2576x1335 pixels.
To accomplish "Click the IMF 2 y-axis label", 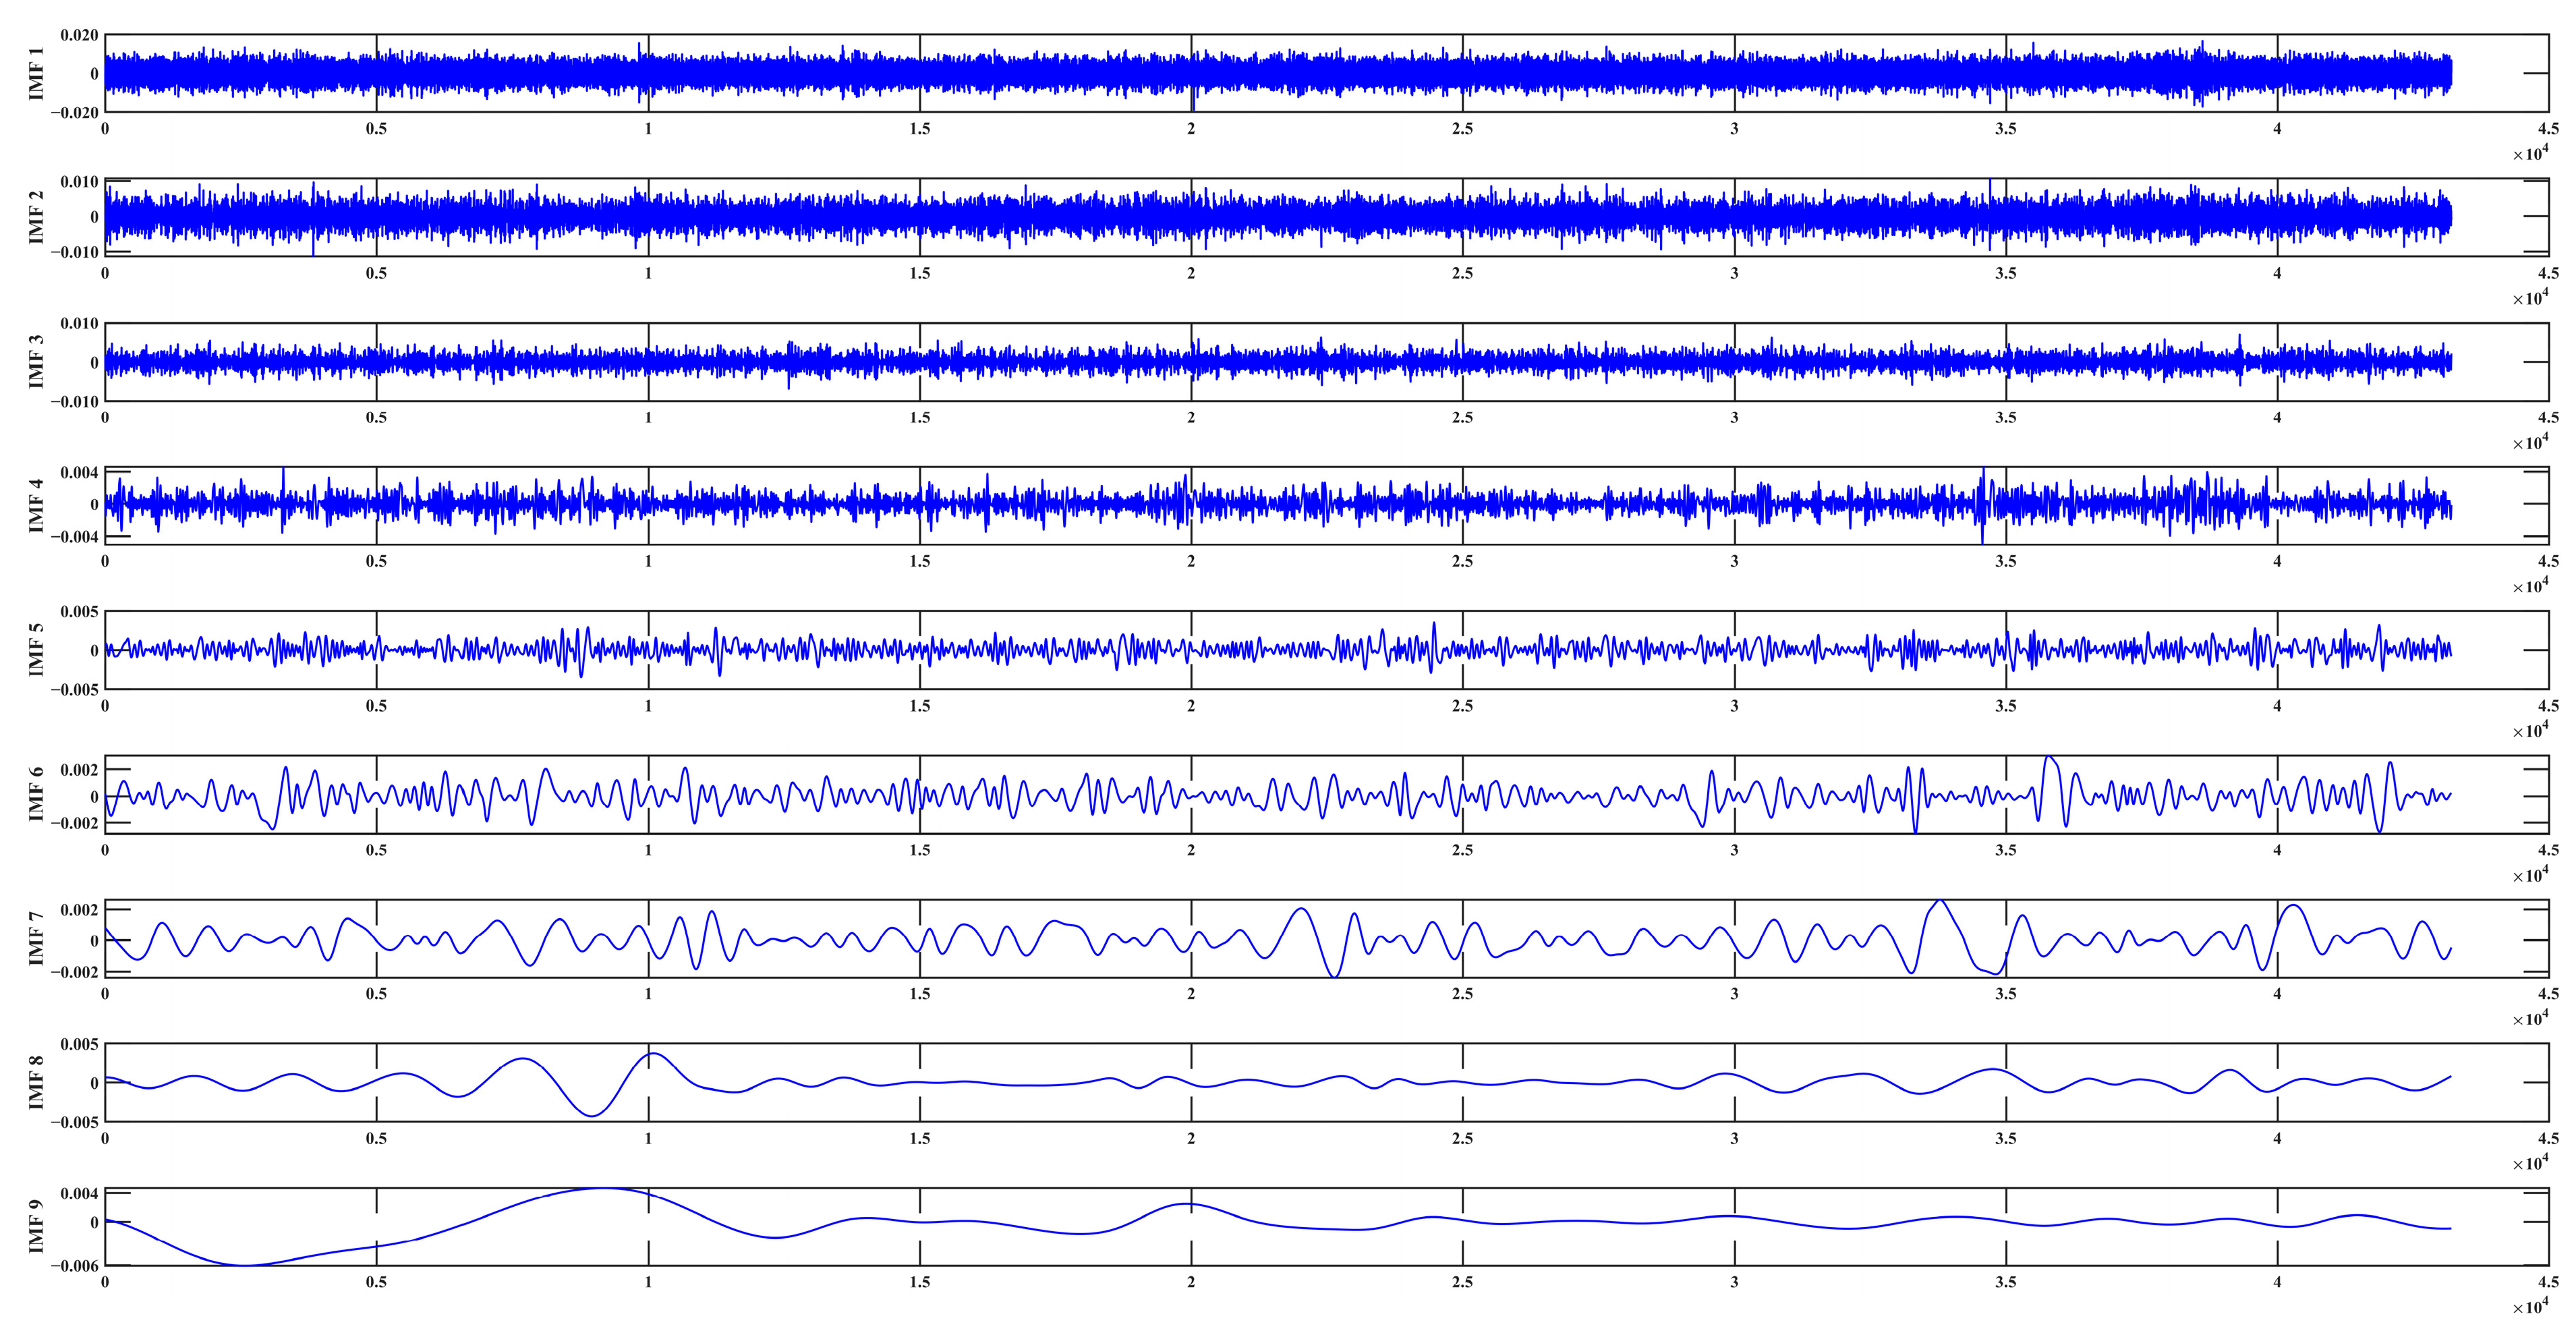I will pyautogui.click(x=36, y=217).
